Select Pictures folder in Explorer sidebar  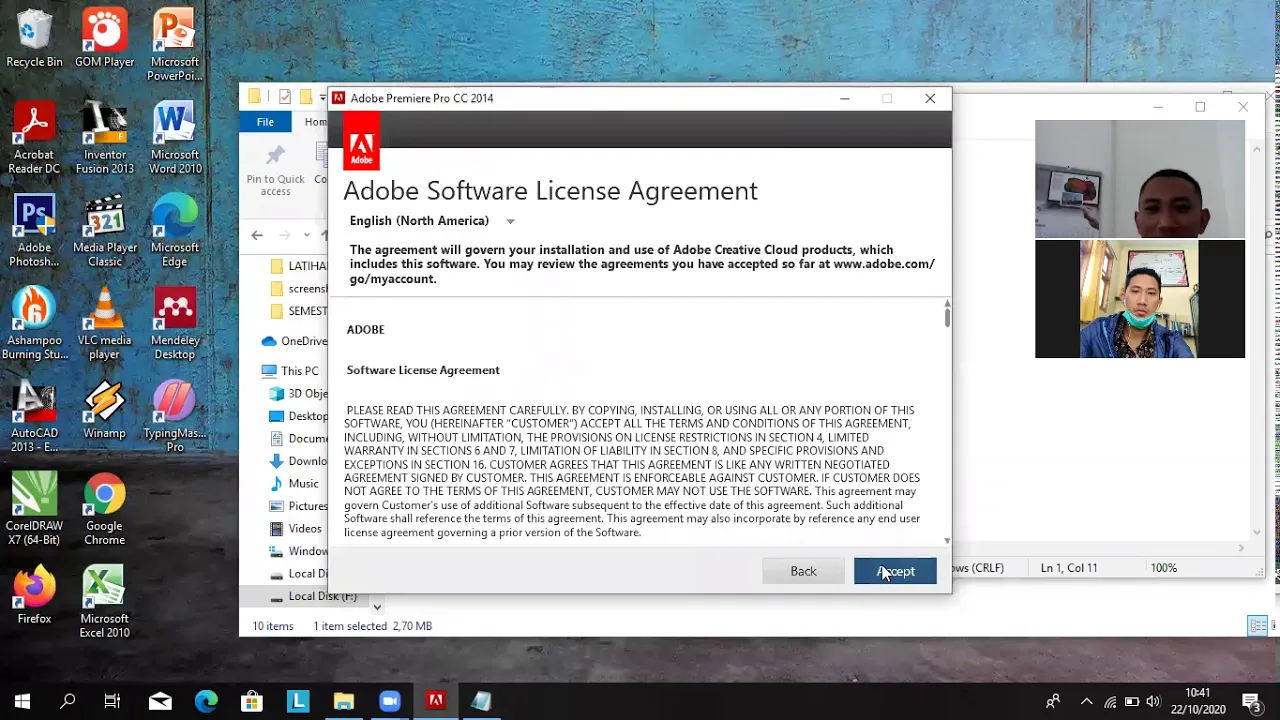[x=298, y=506]
